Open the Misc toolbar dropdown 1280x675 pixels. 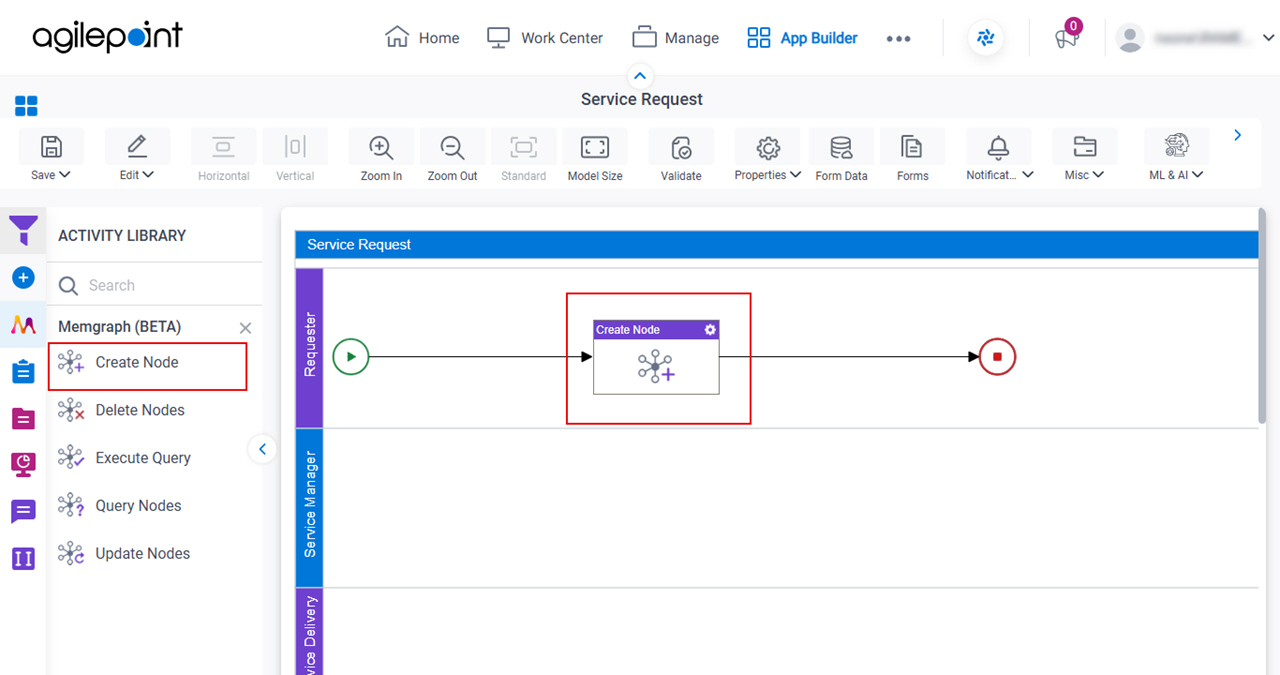pyautogui.click(x=1084, y=157)
